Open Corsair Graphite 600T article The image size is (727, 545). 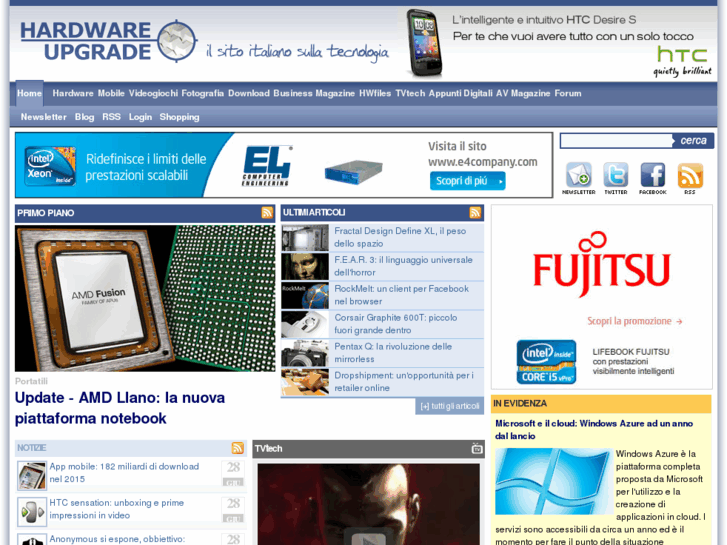(x=395, y=324)
